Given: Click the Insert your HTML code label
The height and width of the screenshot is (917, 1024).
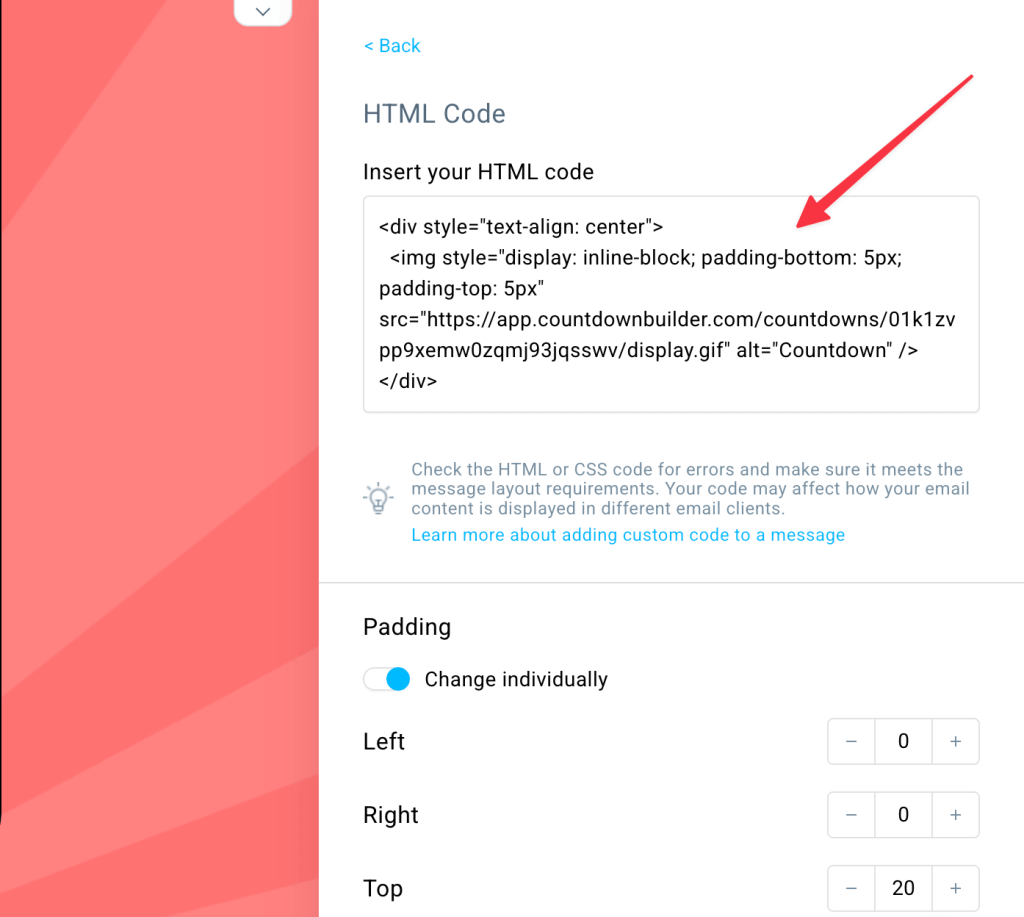Looking at the screenshot, I should coord(478,172).
